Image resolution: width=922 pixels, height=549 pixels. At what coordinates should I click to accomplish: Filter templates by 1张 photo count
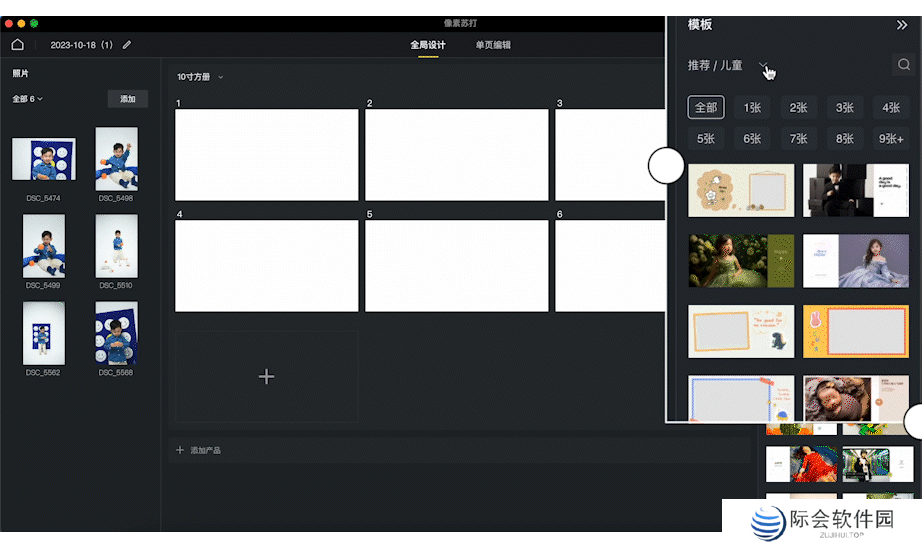pyautogui.click(x=752, y=108)
